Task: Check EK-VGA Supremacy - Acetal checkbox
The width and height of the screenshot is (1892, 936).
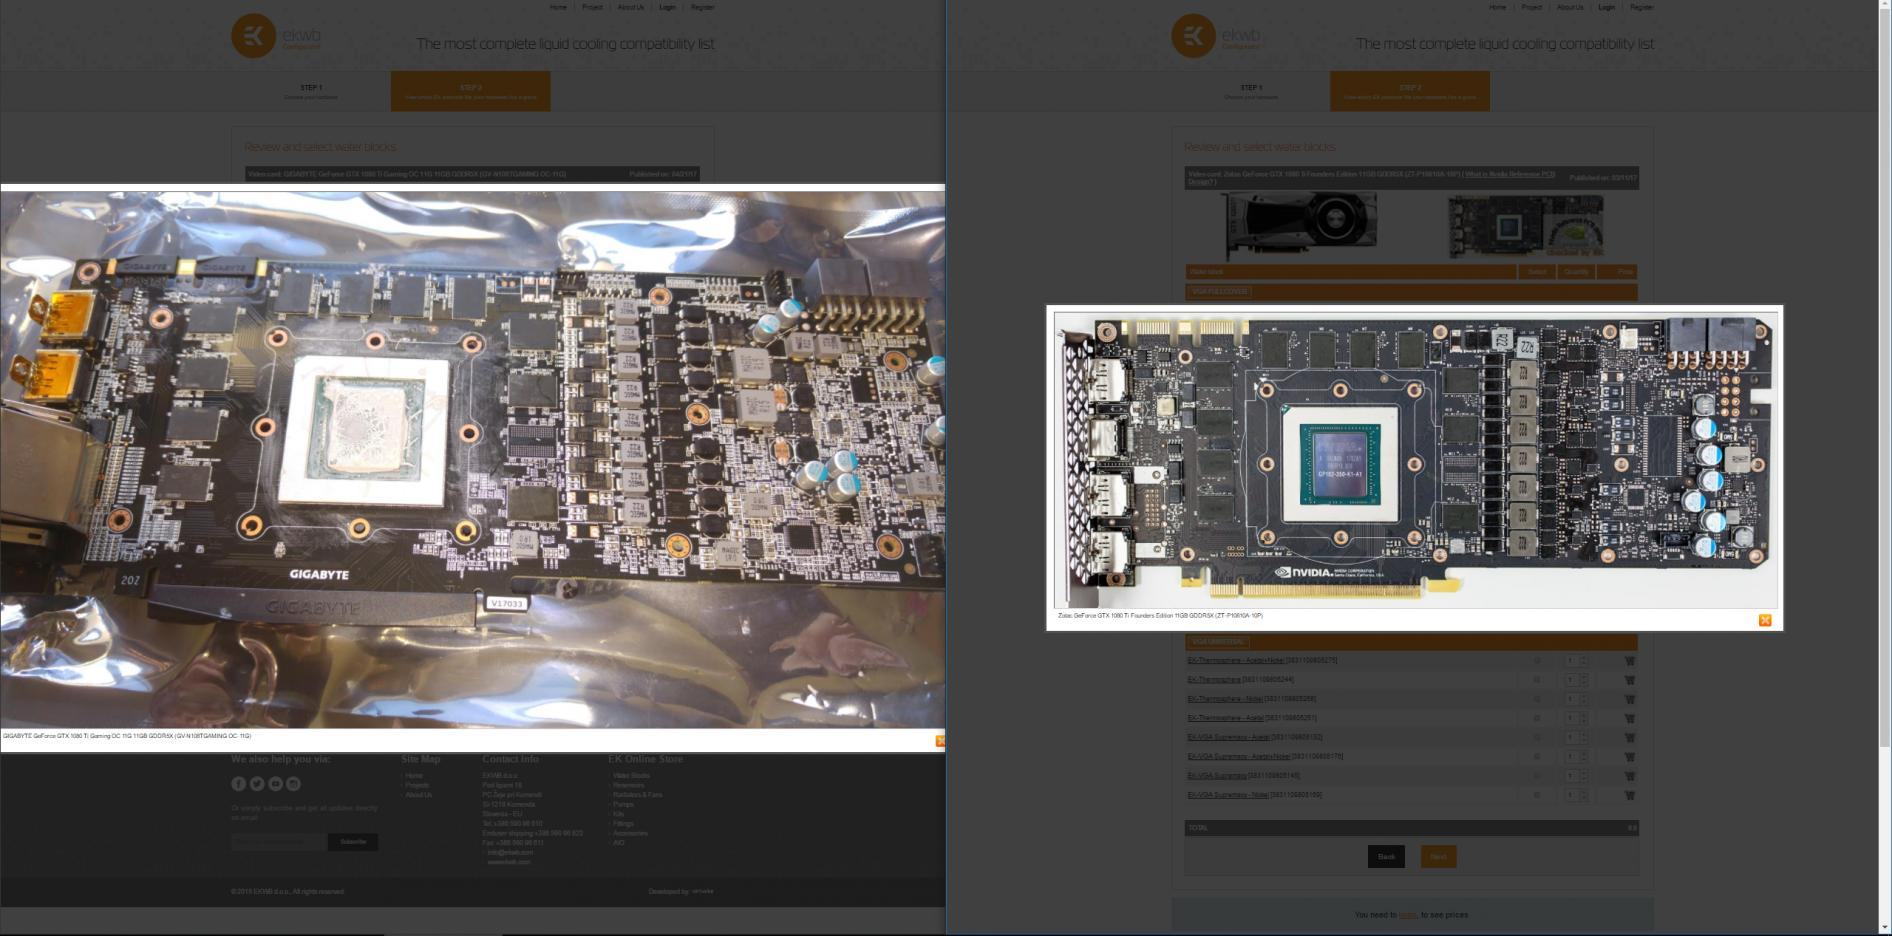Action: click(1537, 737)
